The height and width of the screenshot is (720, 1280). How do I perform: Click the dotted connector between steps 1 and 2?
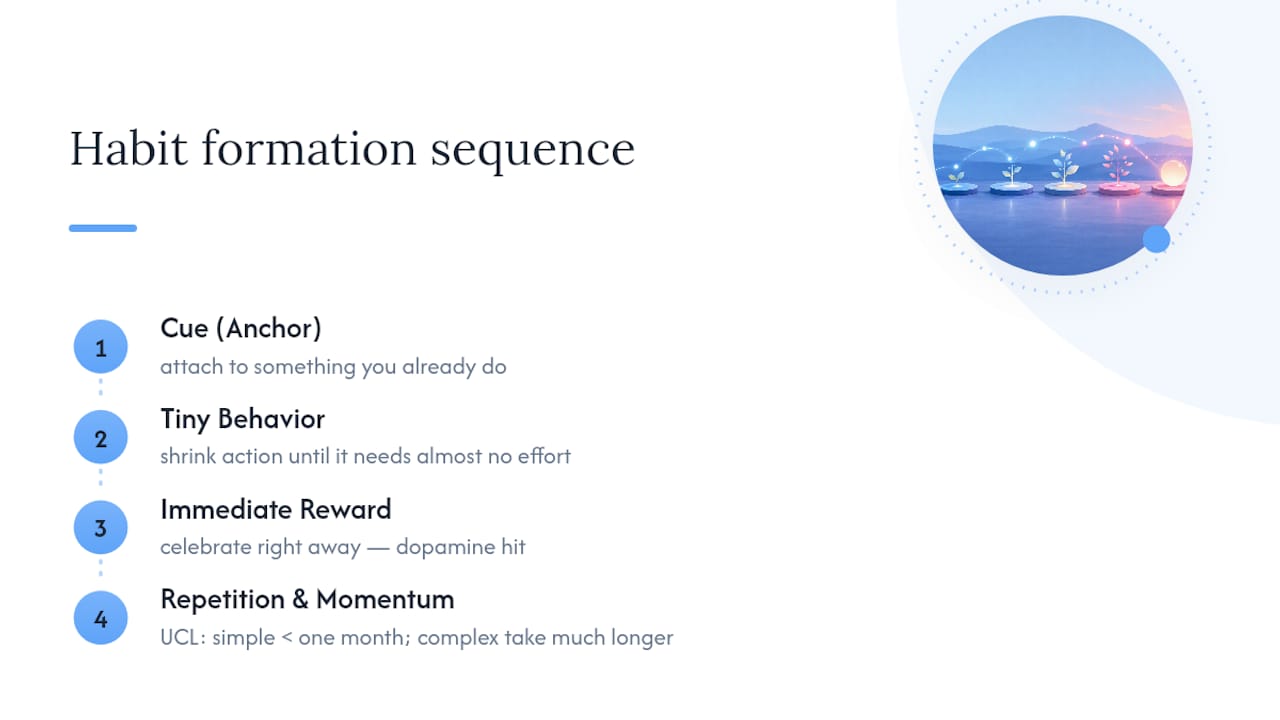[x=100, y=393]
